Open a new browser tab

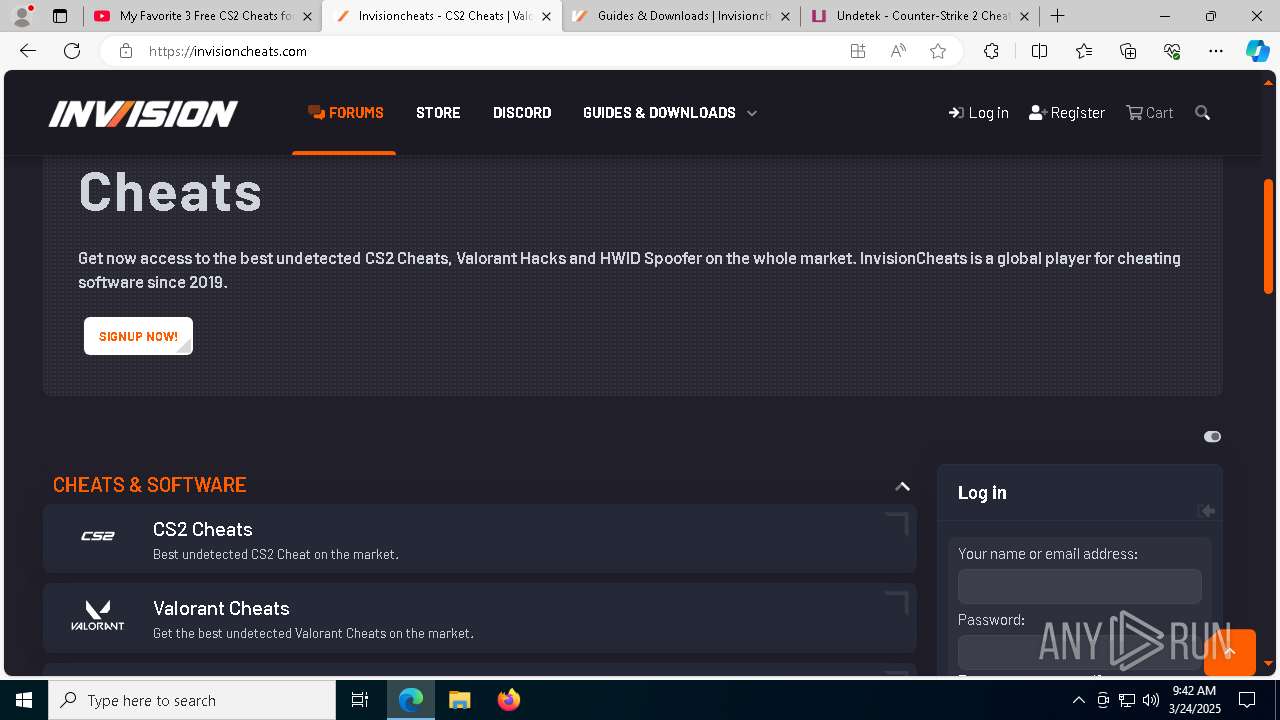coord(1057,16)
